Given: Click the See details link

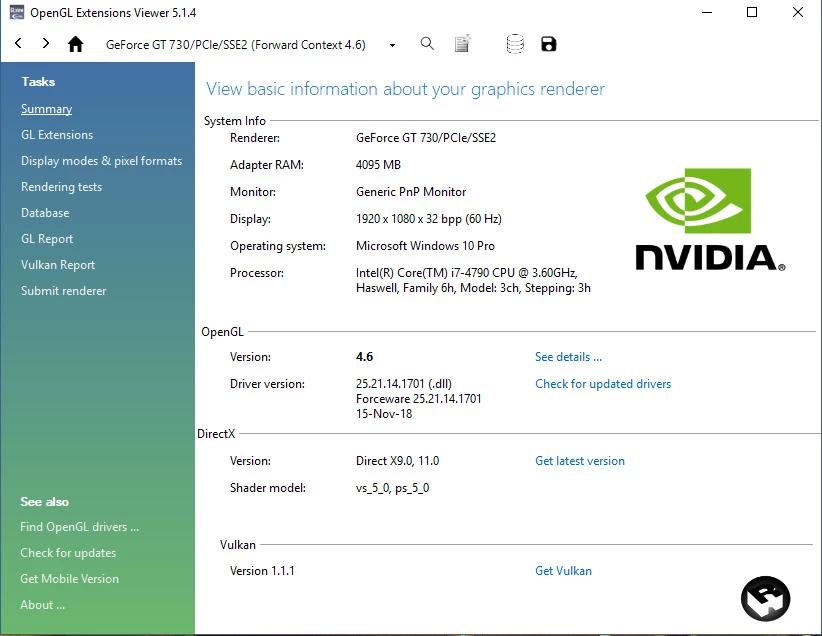Looking at the screenshot, I should pyautogui.click(x=568, y=357).
